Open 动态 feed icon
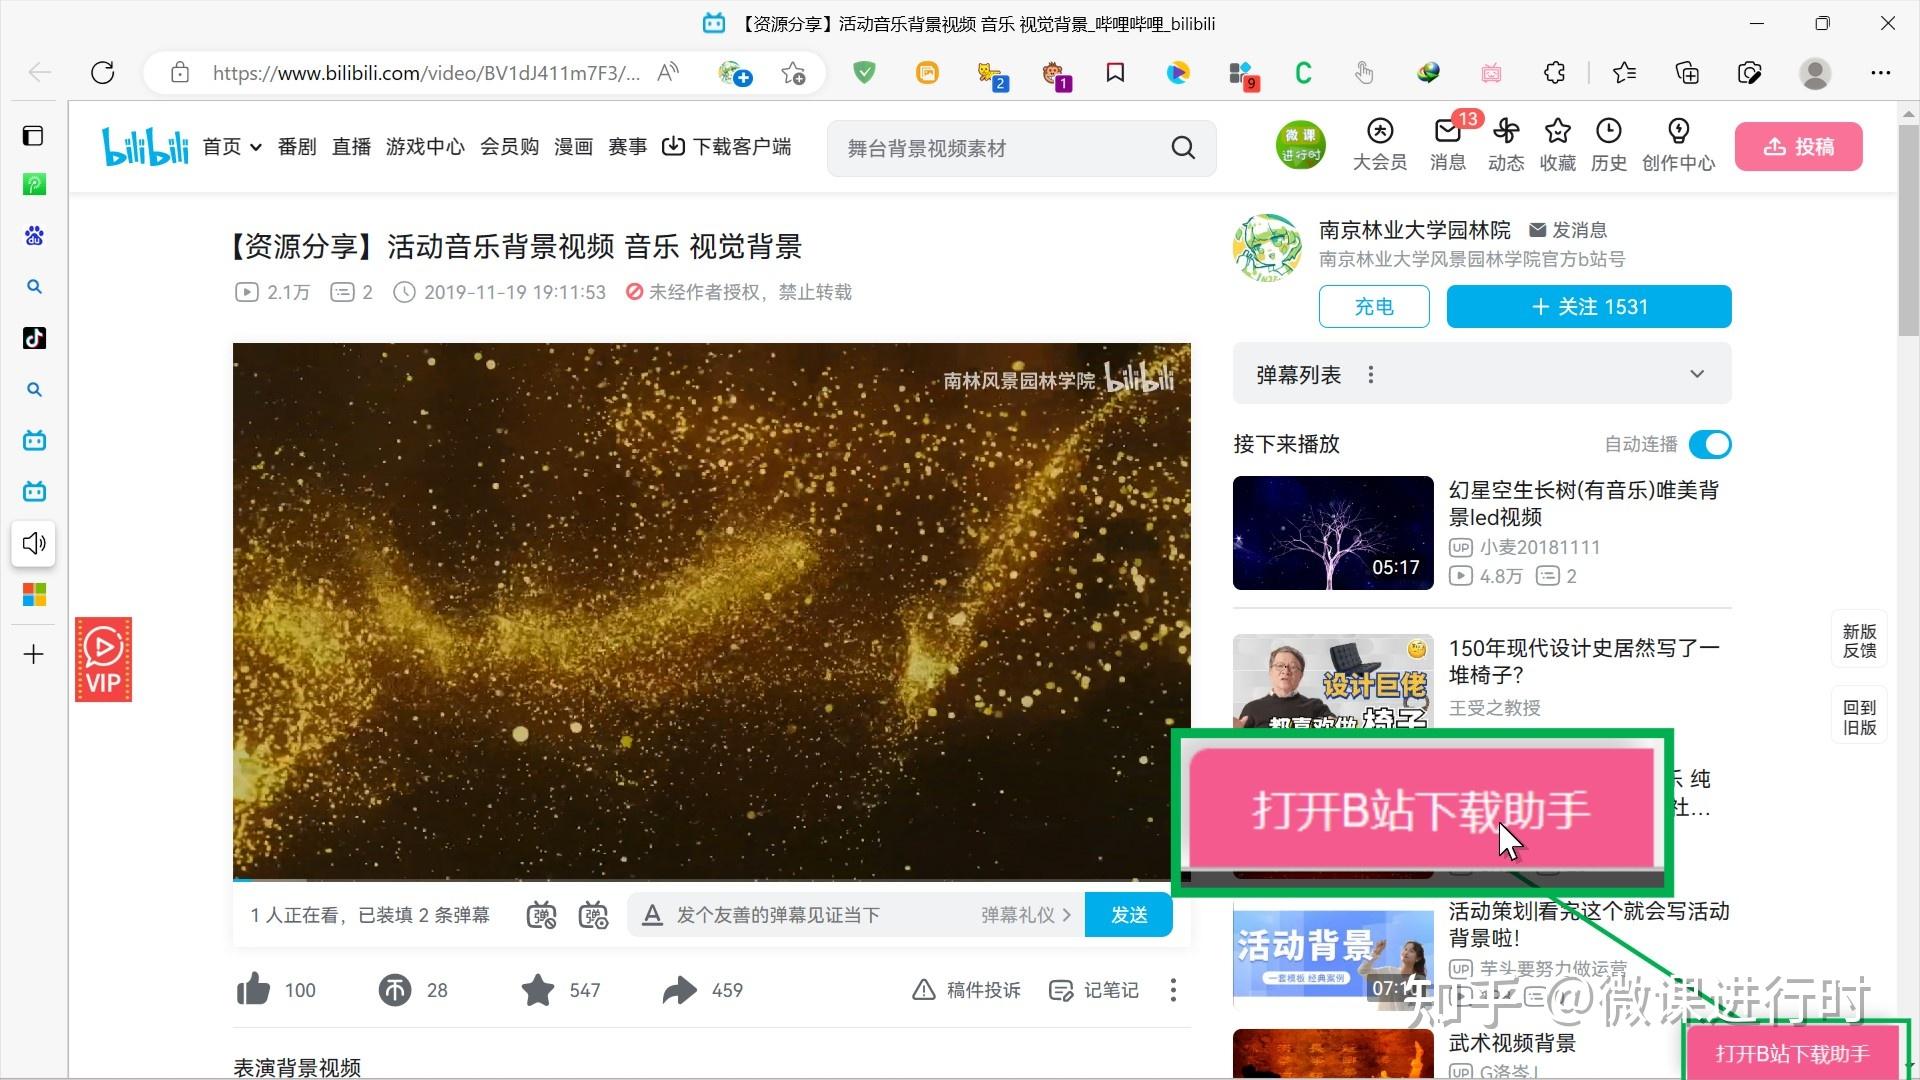The image size is (1920, 1080). [x=1506, y=145]
